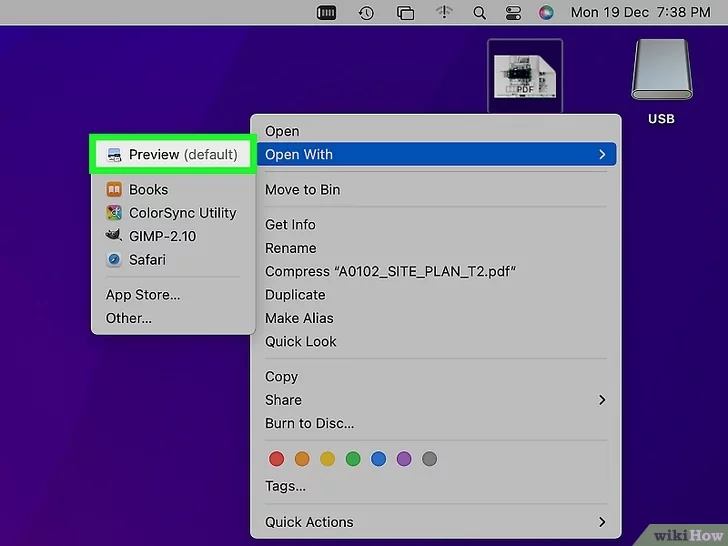Click the ColorSync Utility icon
This screenshot has height=546, width=728.
[114, 213]
